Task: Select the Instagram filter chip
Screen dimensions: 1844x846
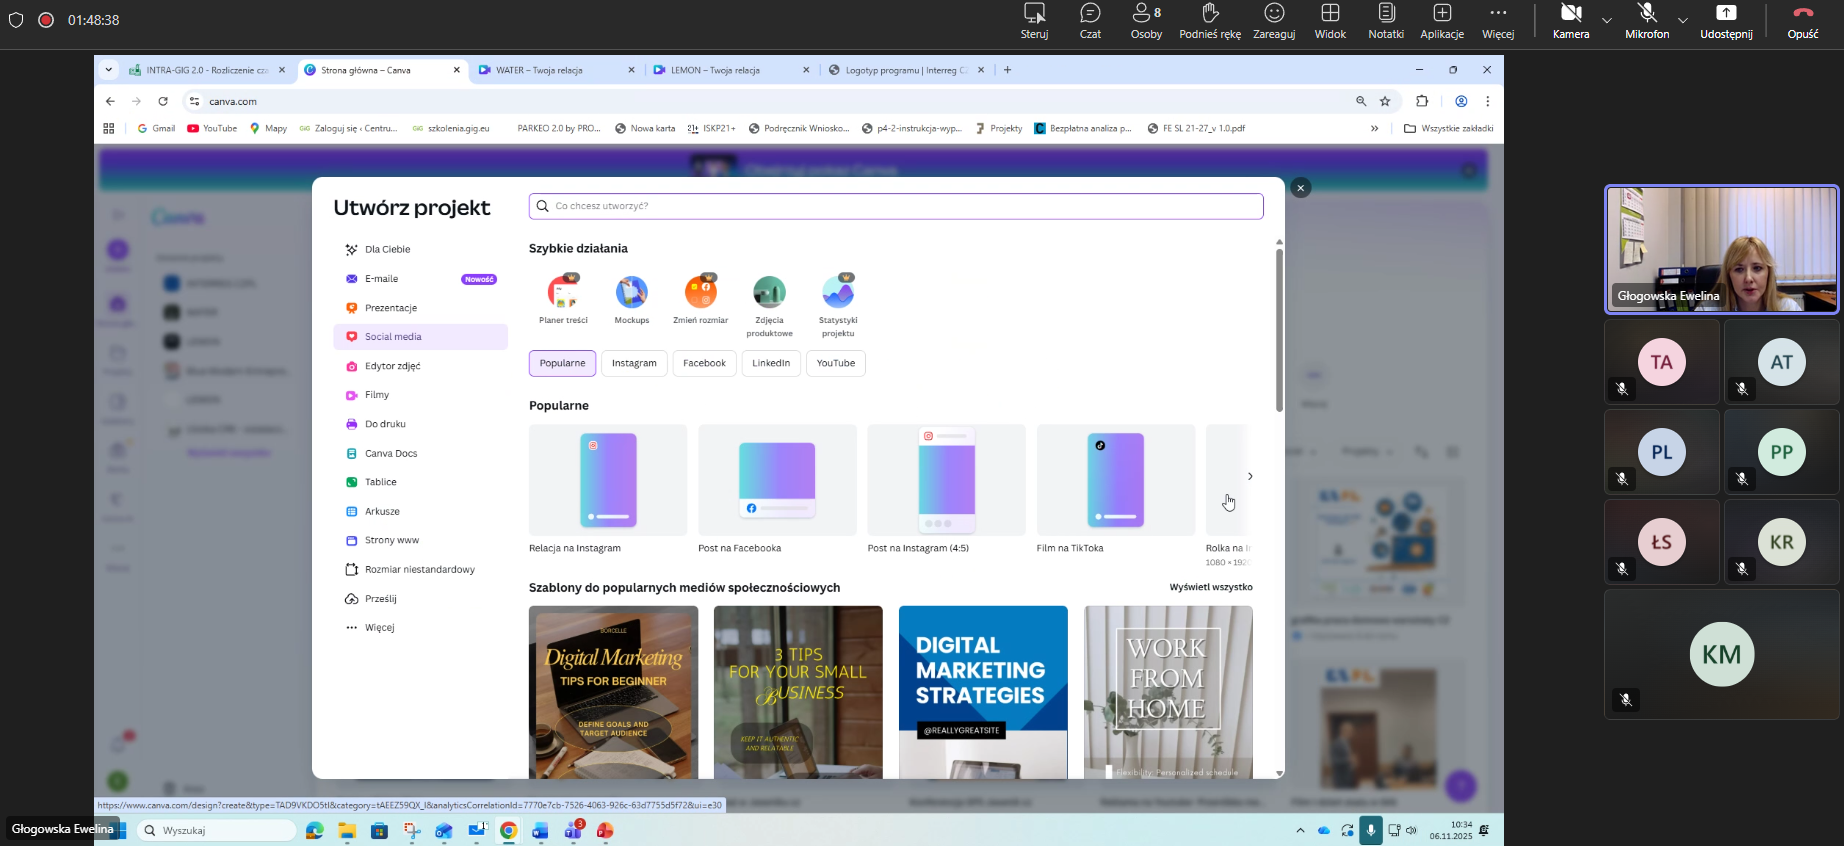Action: 634,363
